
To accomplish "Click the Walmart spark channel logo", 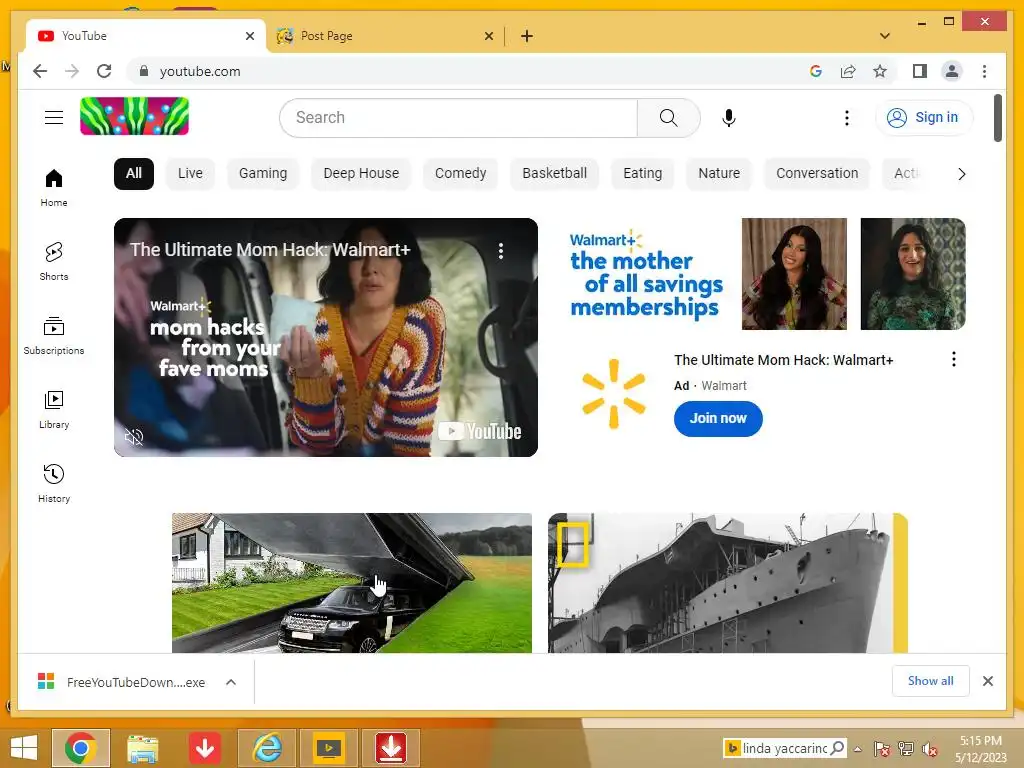I will click(x=613, y=393).
